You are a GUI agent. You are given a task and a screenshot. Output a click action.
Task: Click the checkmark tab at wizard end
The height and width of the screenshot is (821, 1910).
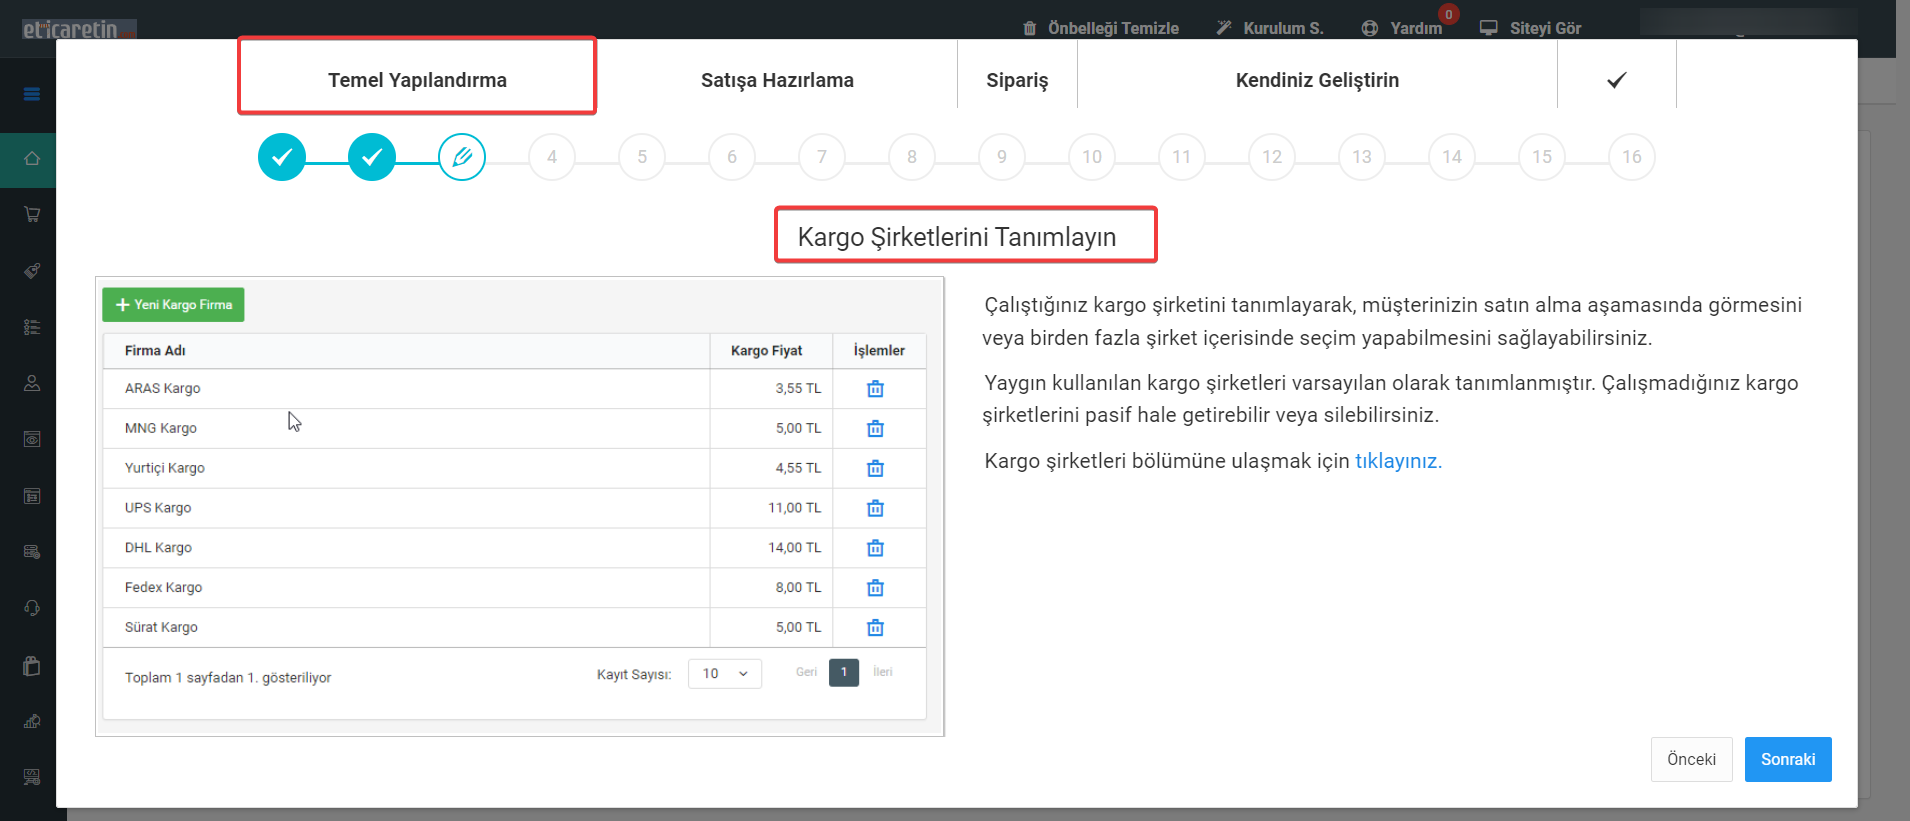[1617, 80]
